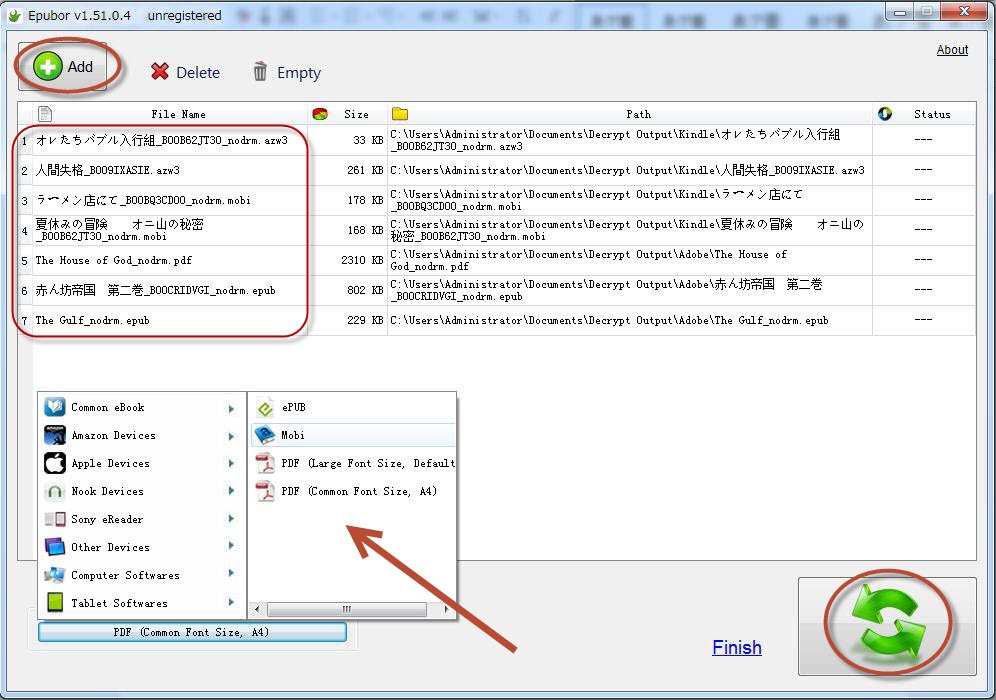Image resolution: width=996 pixels, height=700 pixels.
Task: Expand the Common eBook submenu arrow
Action: coord(231,408)
